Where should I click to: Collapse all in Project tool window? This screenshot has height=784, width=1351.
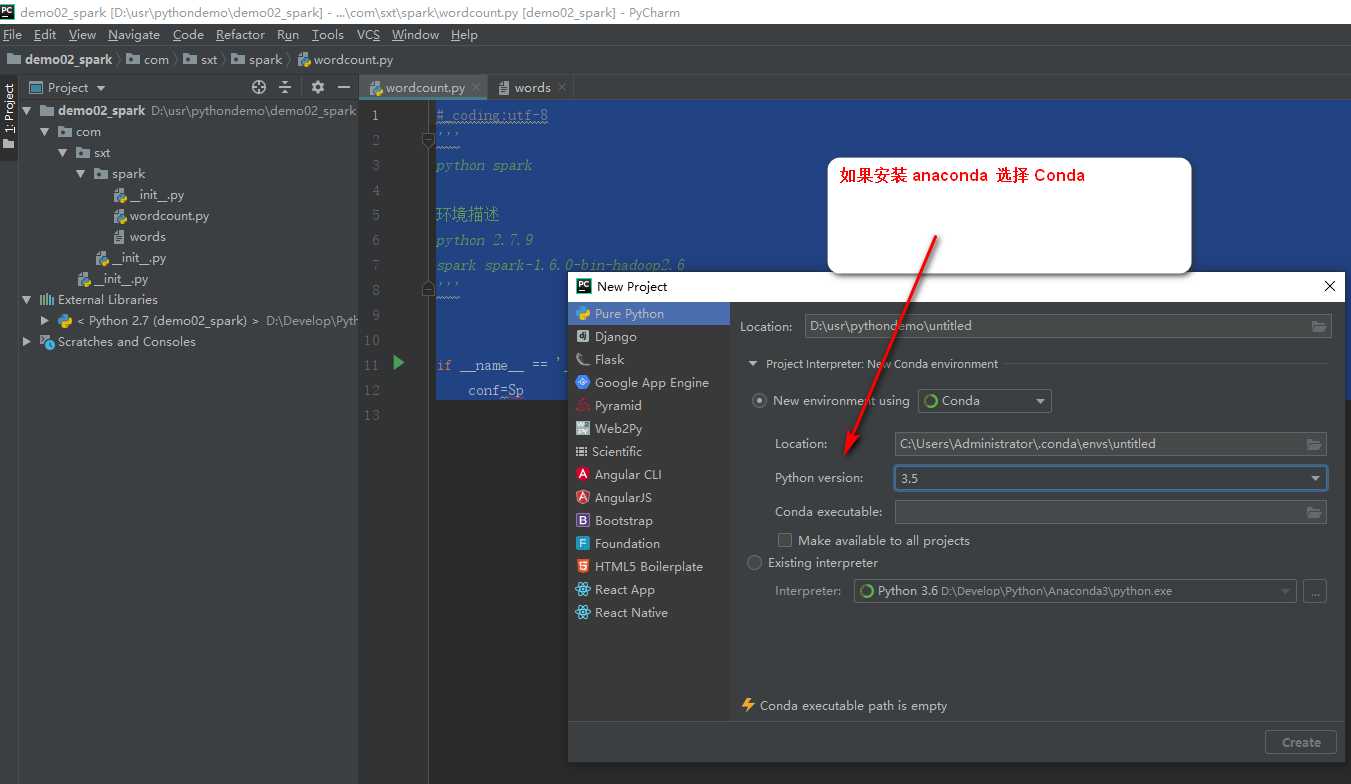pyautogui.click(x=285, y=87)
